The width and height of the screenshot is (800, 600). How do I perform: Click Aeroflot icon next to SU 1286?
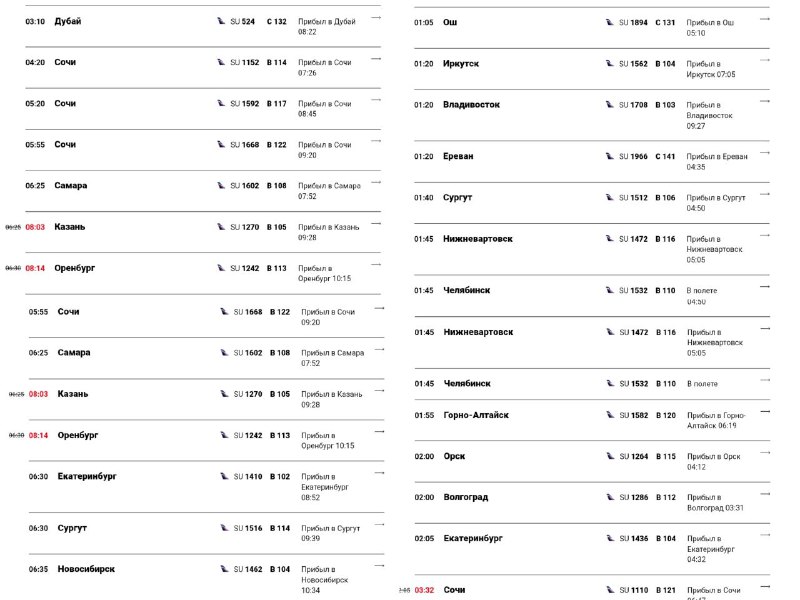[x=610, y=497]
